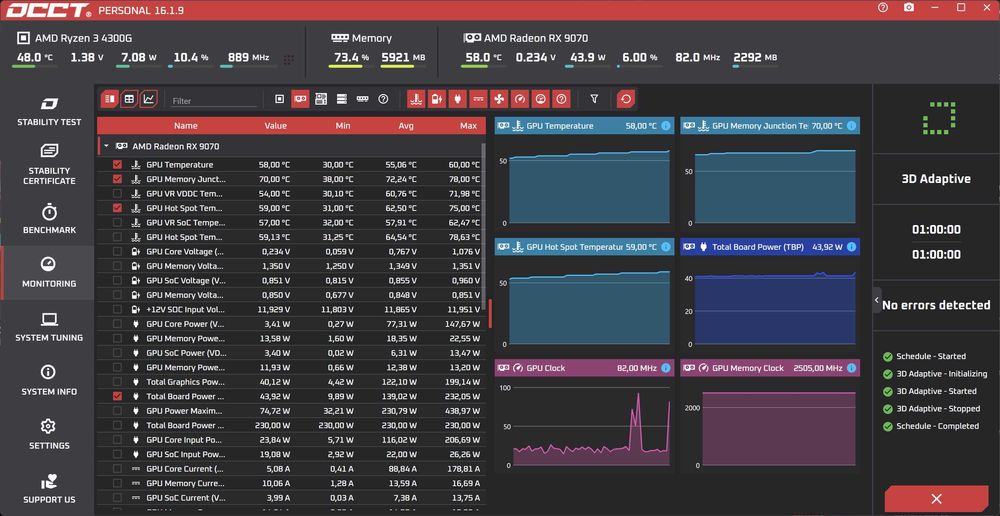Viewport: 1000px width, 516px height.
Task: Click the funnel filter icon
Action: [594, 99]
